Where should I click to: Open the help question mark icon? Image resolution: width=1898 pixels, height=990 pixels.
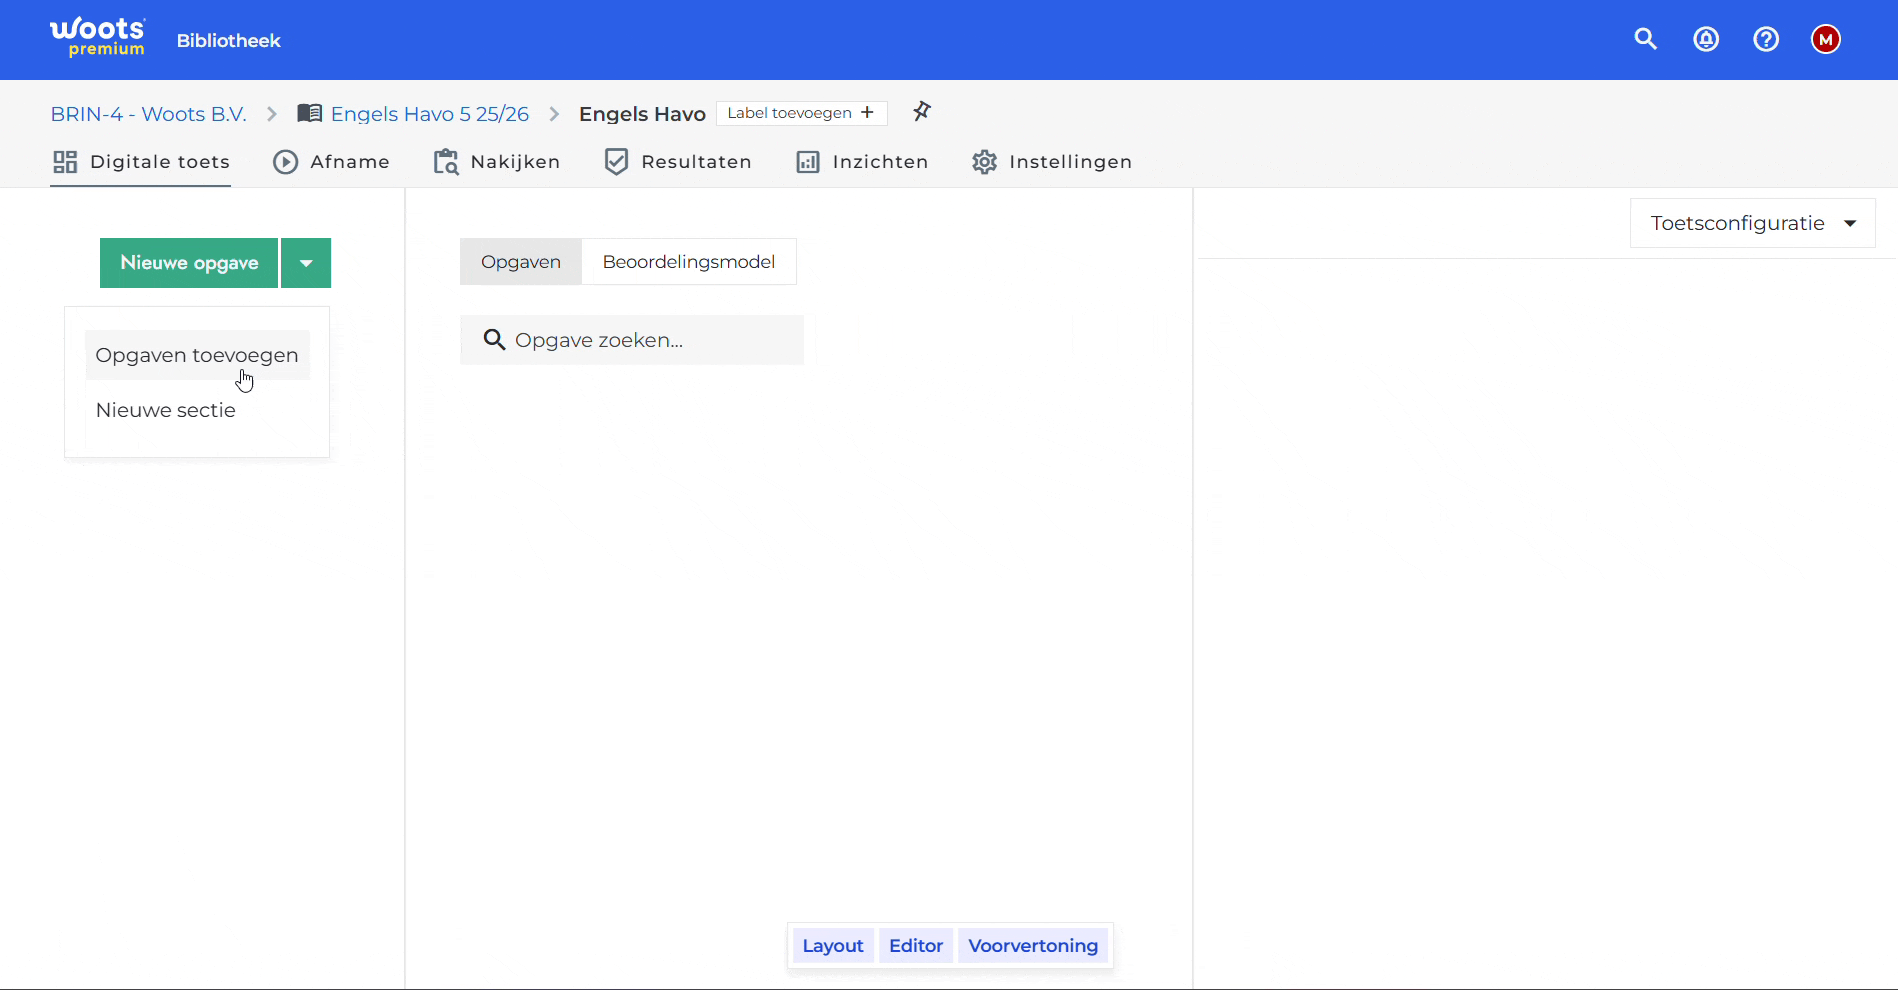1766,39
